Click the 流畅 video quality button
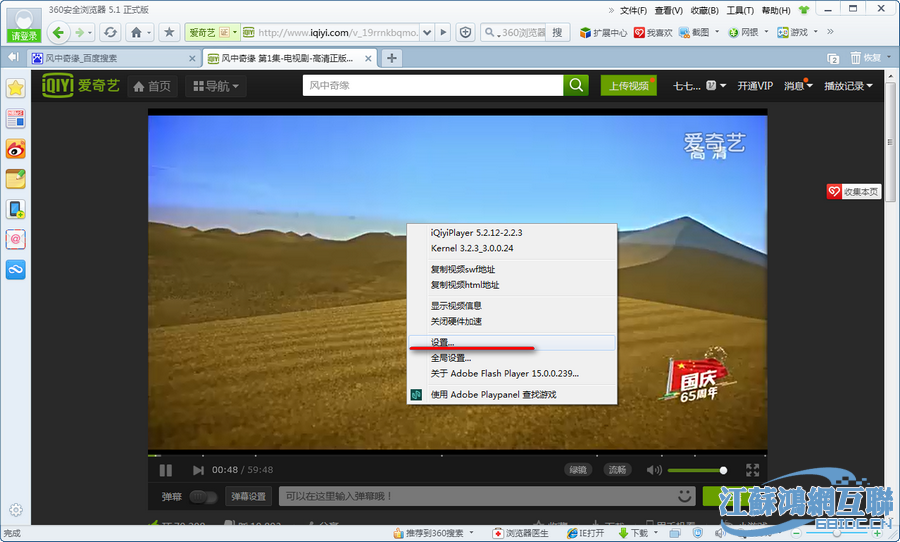 coord(617,470)
